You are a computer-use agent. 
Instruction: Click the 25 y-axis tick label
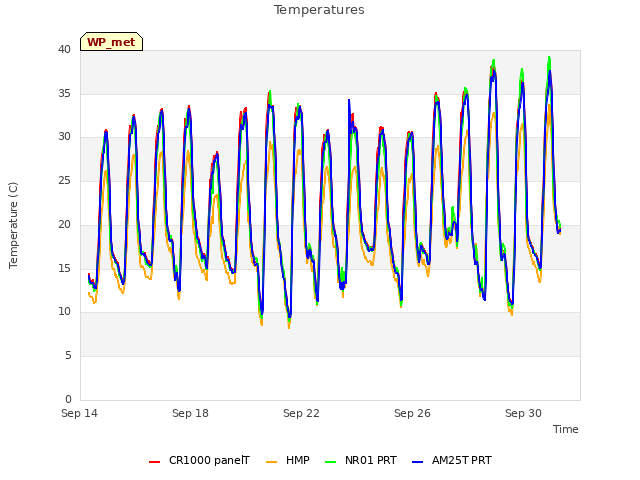(x=64, y=180)
